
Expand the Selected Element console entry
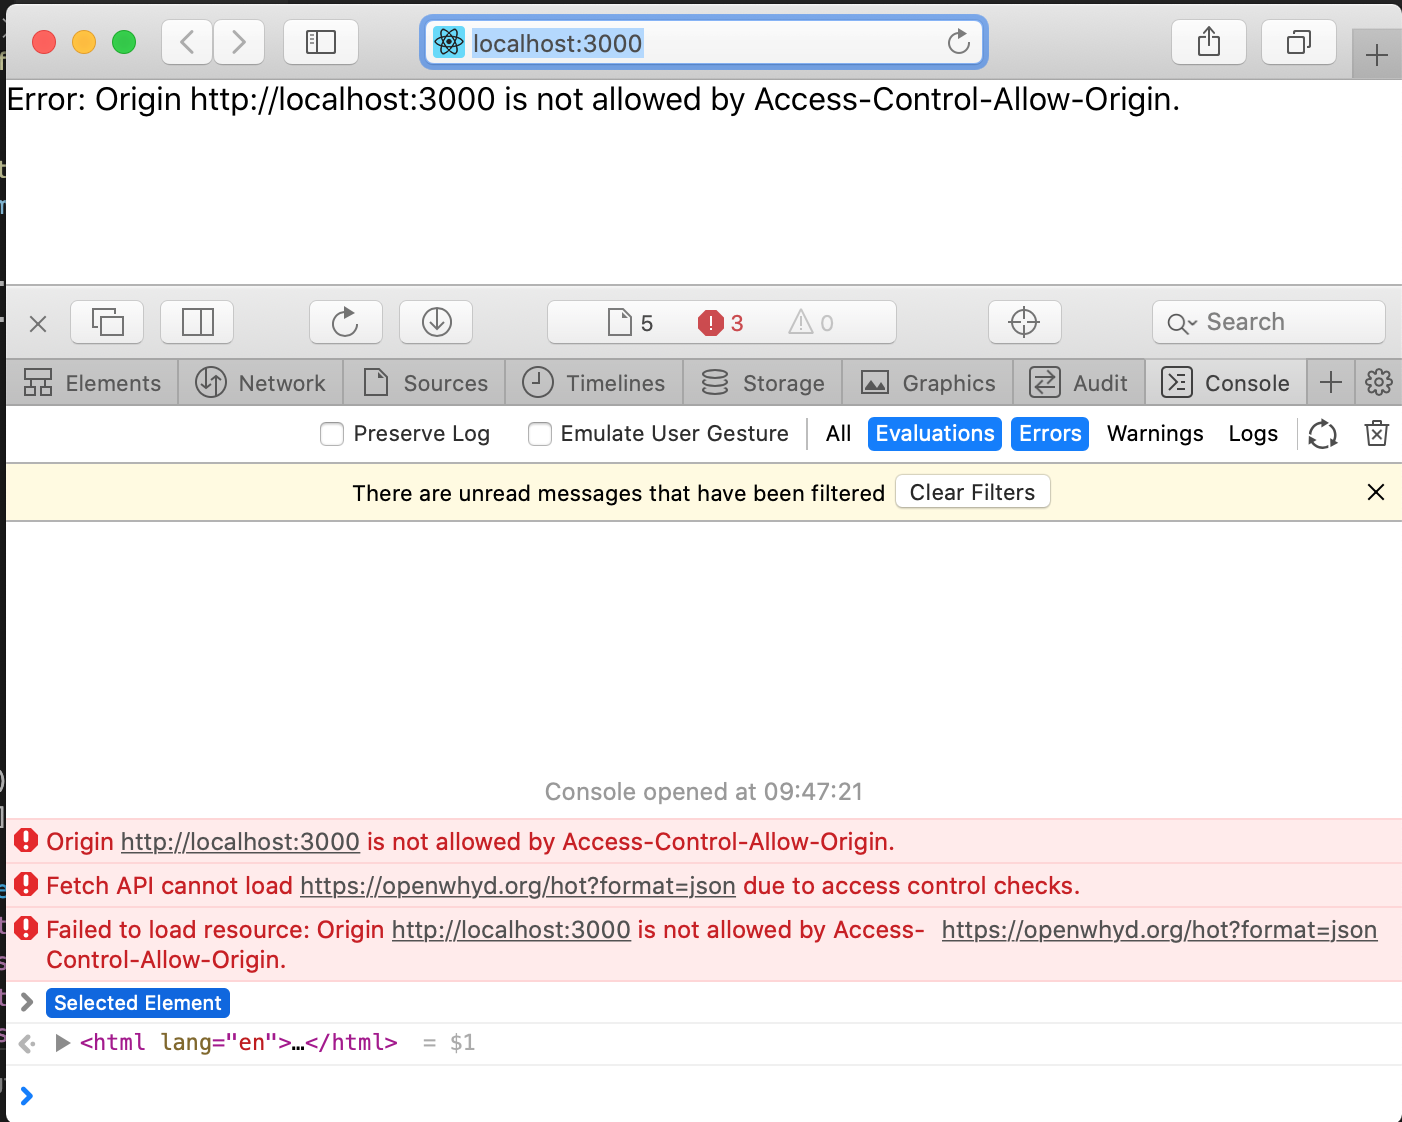tap(25, 1002)
